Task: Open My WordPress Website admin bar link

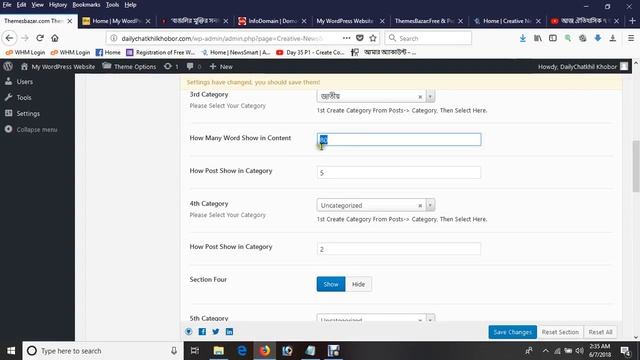Action: point(58,66)
